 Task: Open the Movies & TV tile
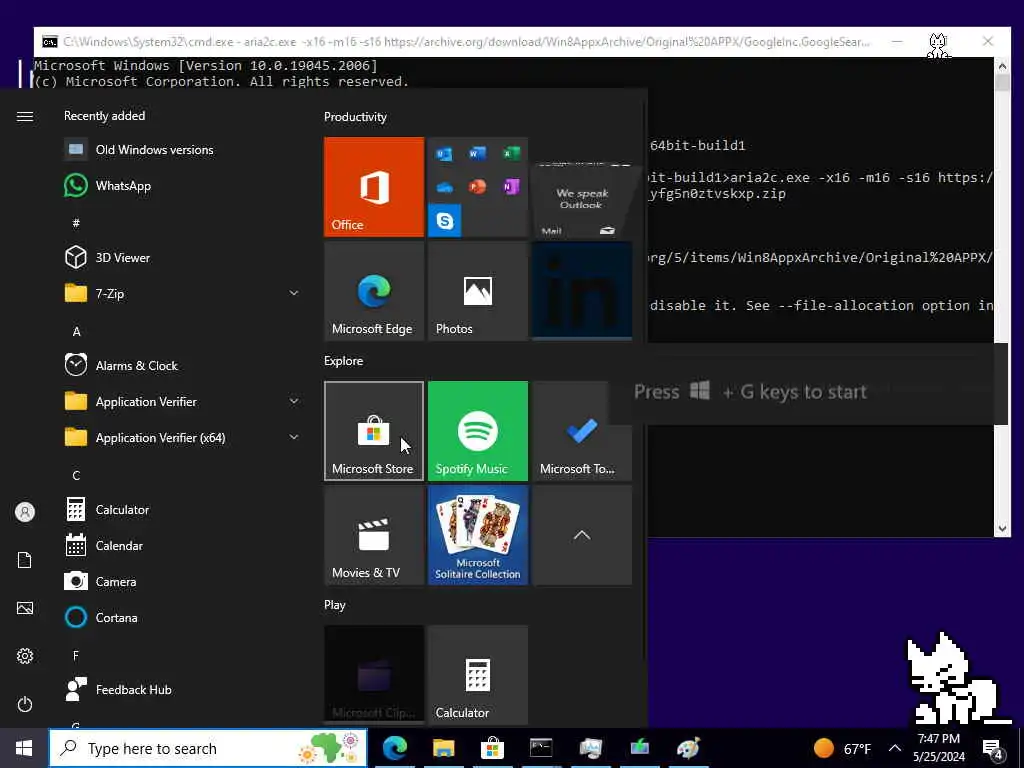click(x=374, y=535)
